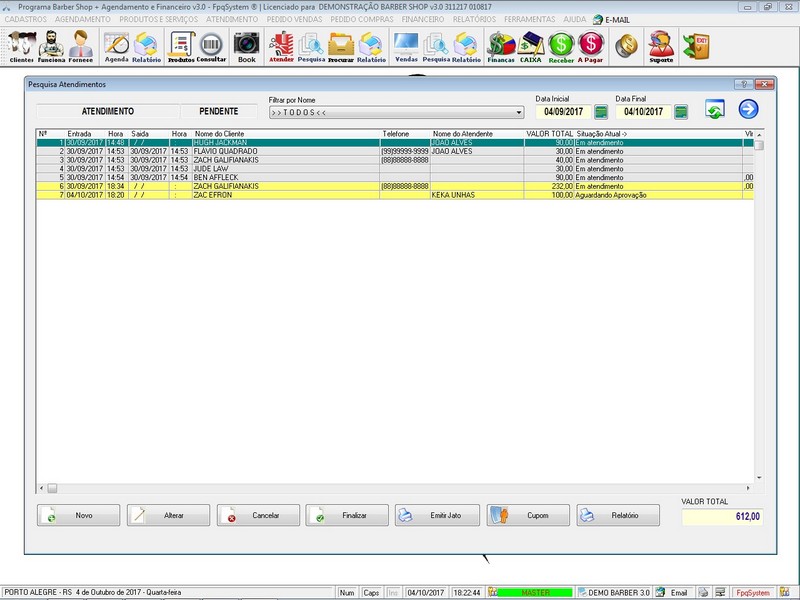Expand the Filtrar por Nome dropdown
Image resolution: width=800 pixels, height=600 pixels.
519,112
